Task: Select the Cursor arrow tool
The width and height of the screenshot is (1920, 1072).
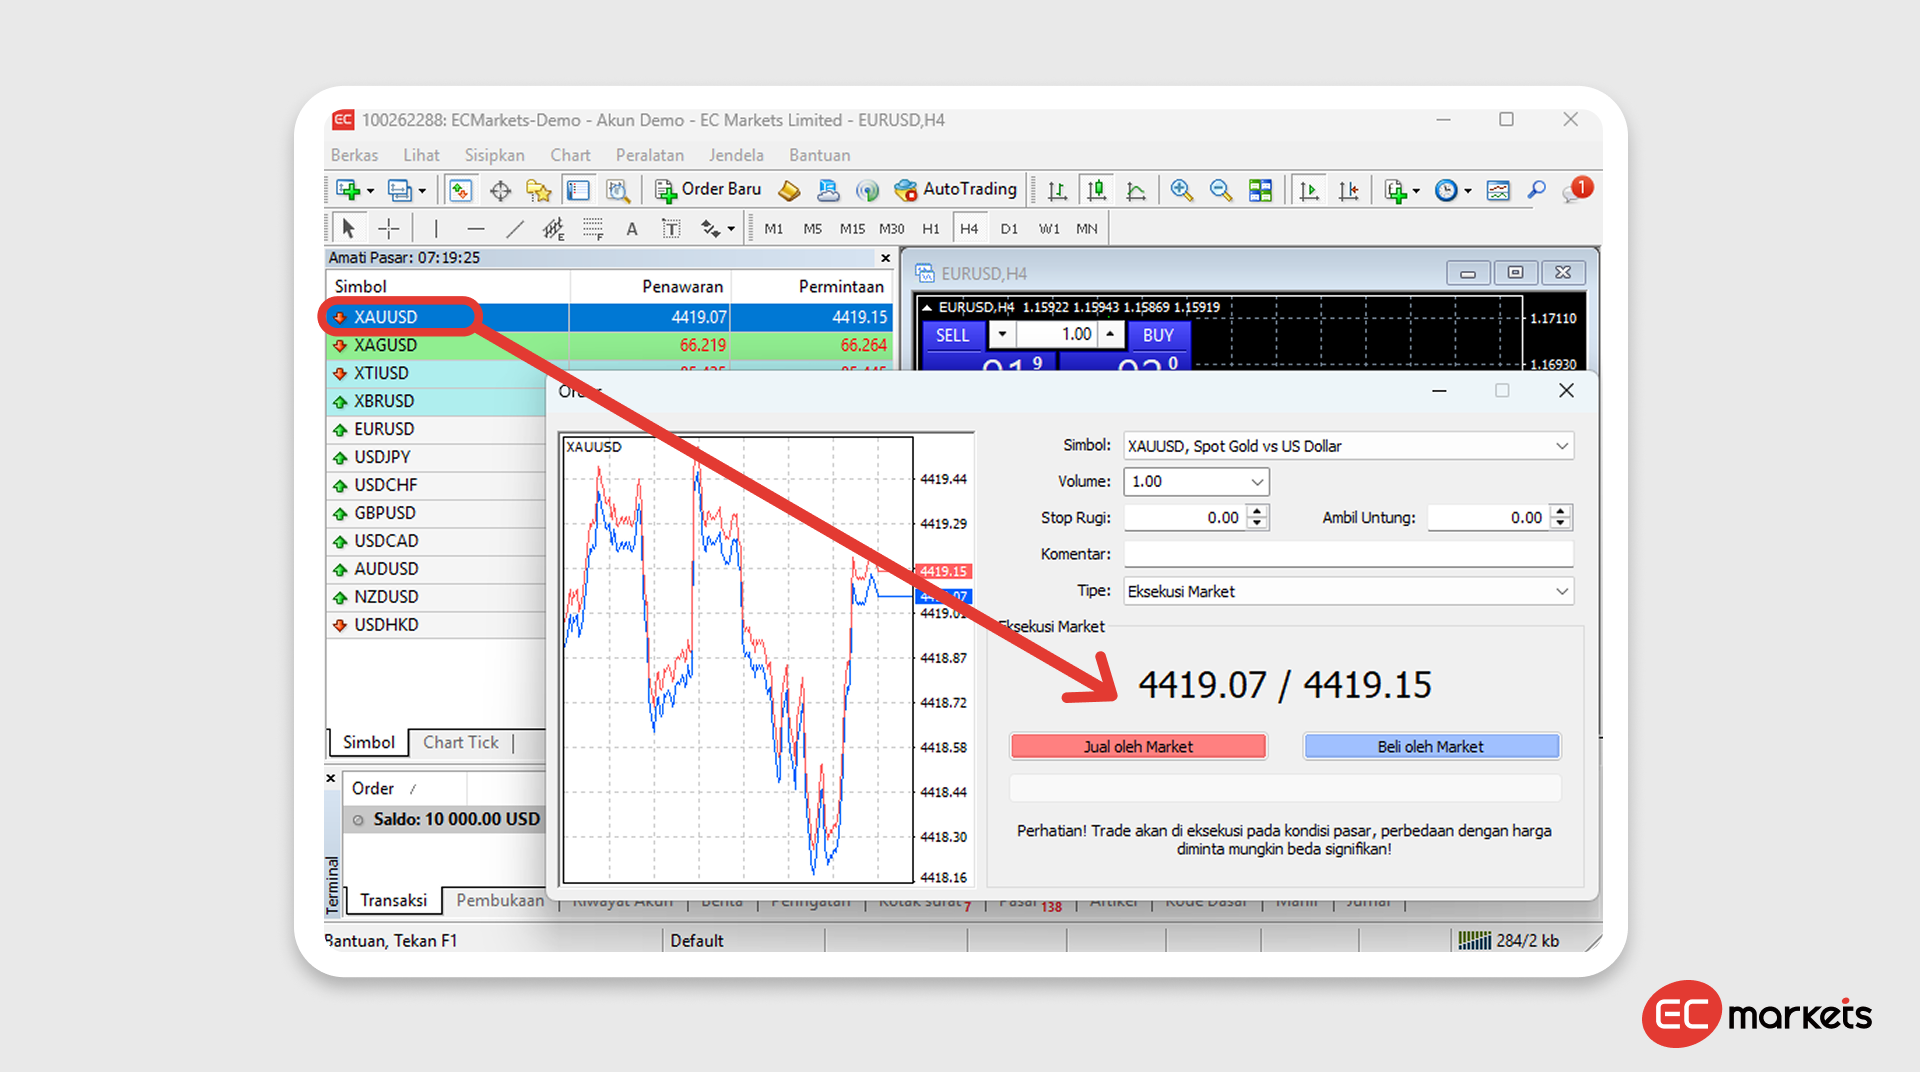Action: tap(348, 229)
